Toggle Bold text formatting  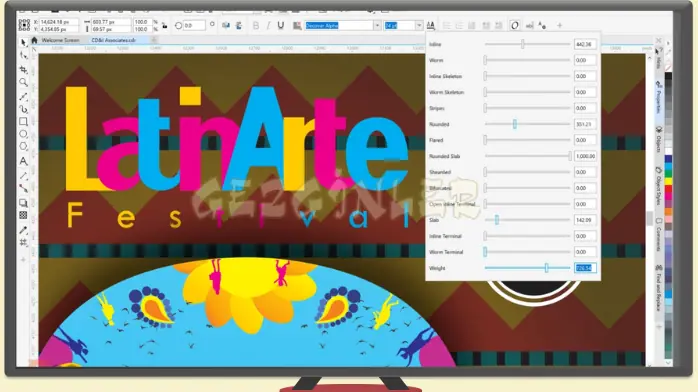[x=256, y=25]
